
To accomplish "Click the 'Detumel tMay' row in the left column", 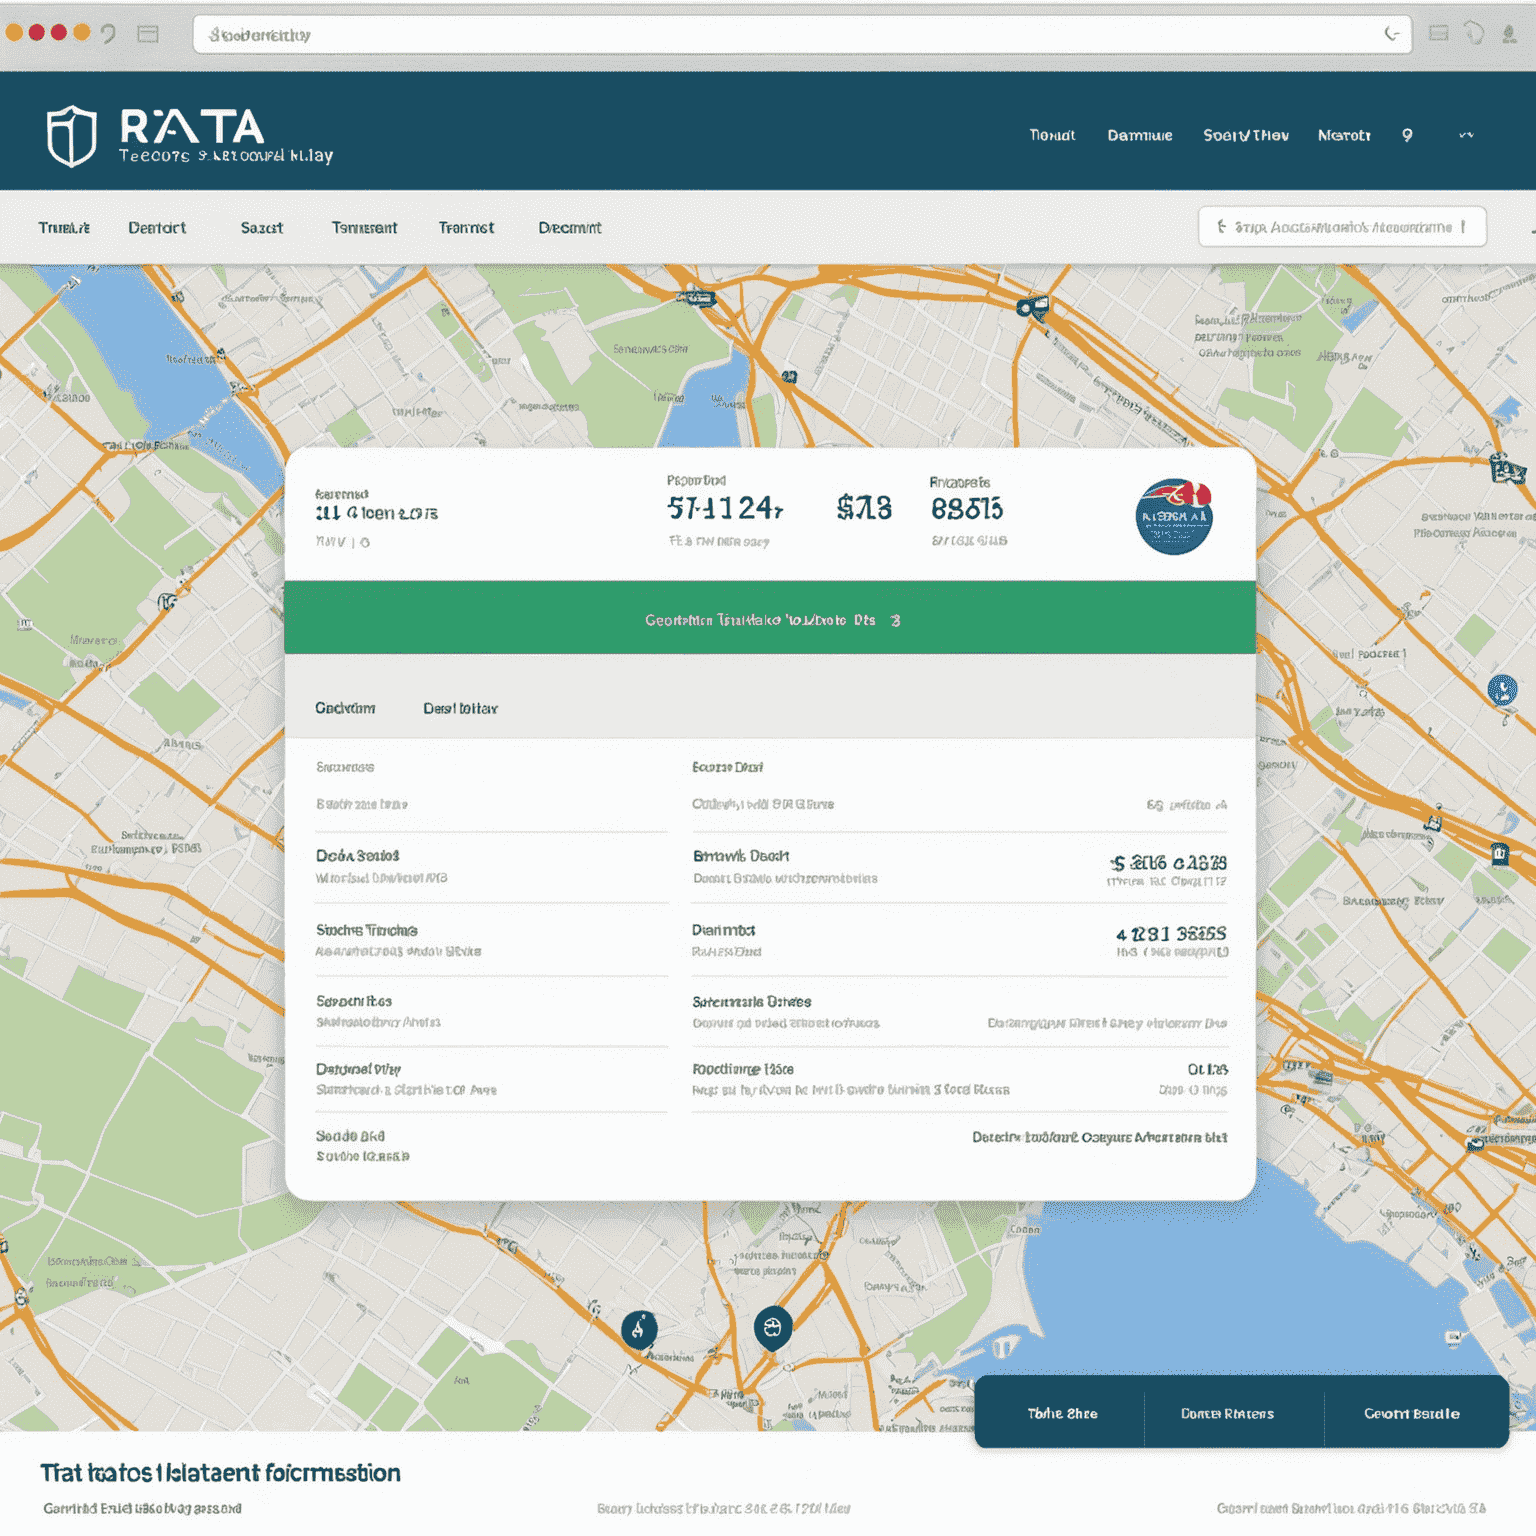I will (x=491, y=1079).
